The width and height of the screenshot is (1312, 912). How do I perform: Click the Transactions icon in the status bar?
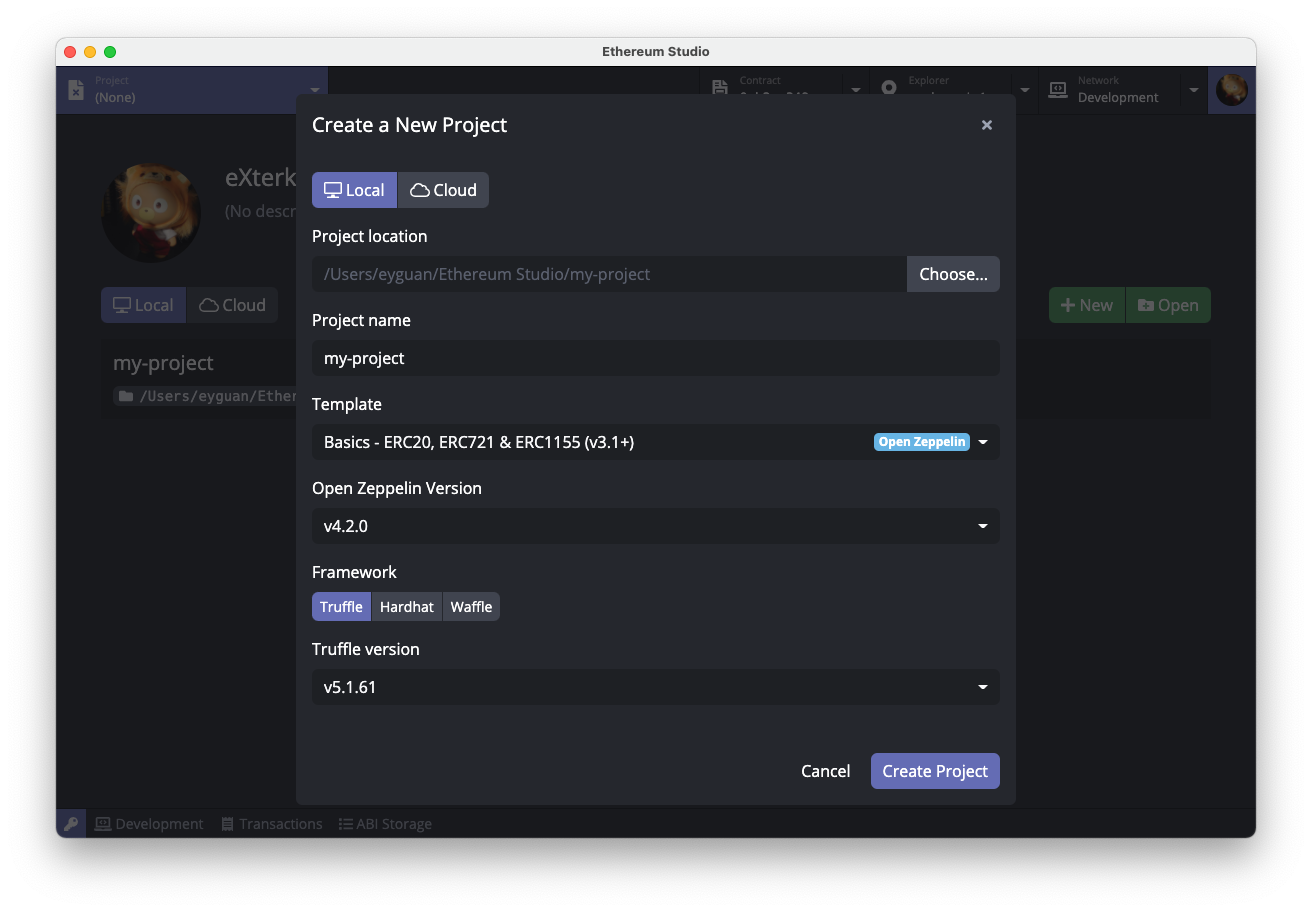click(x=227, y=824)
